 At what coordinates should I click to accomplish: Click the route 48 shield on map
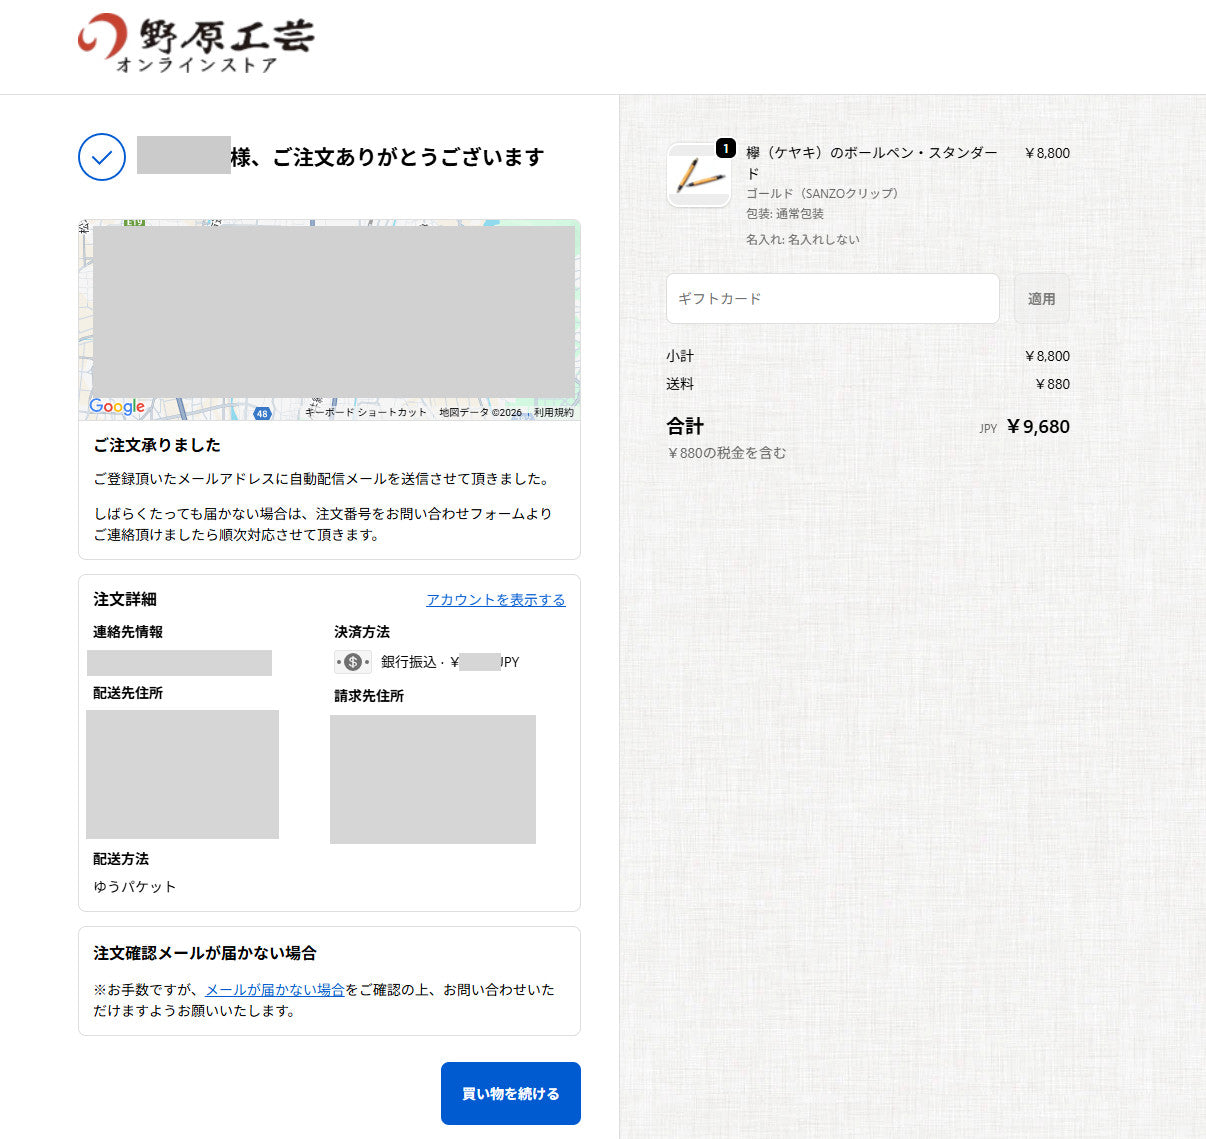pyautogui.click(x=262, y=413)
